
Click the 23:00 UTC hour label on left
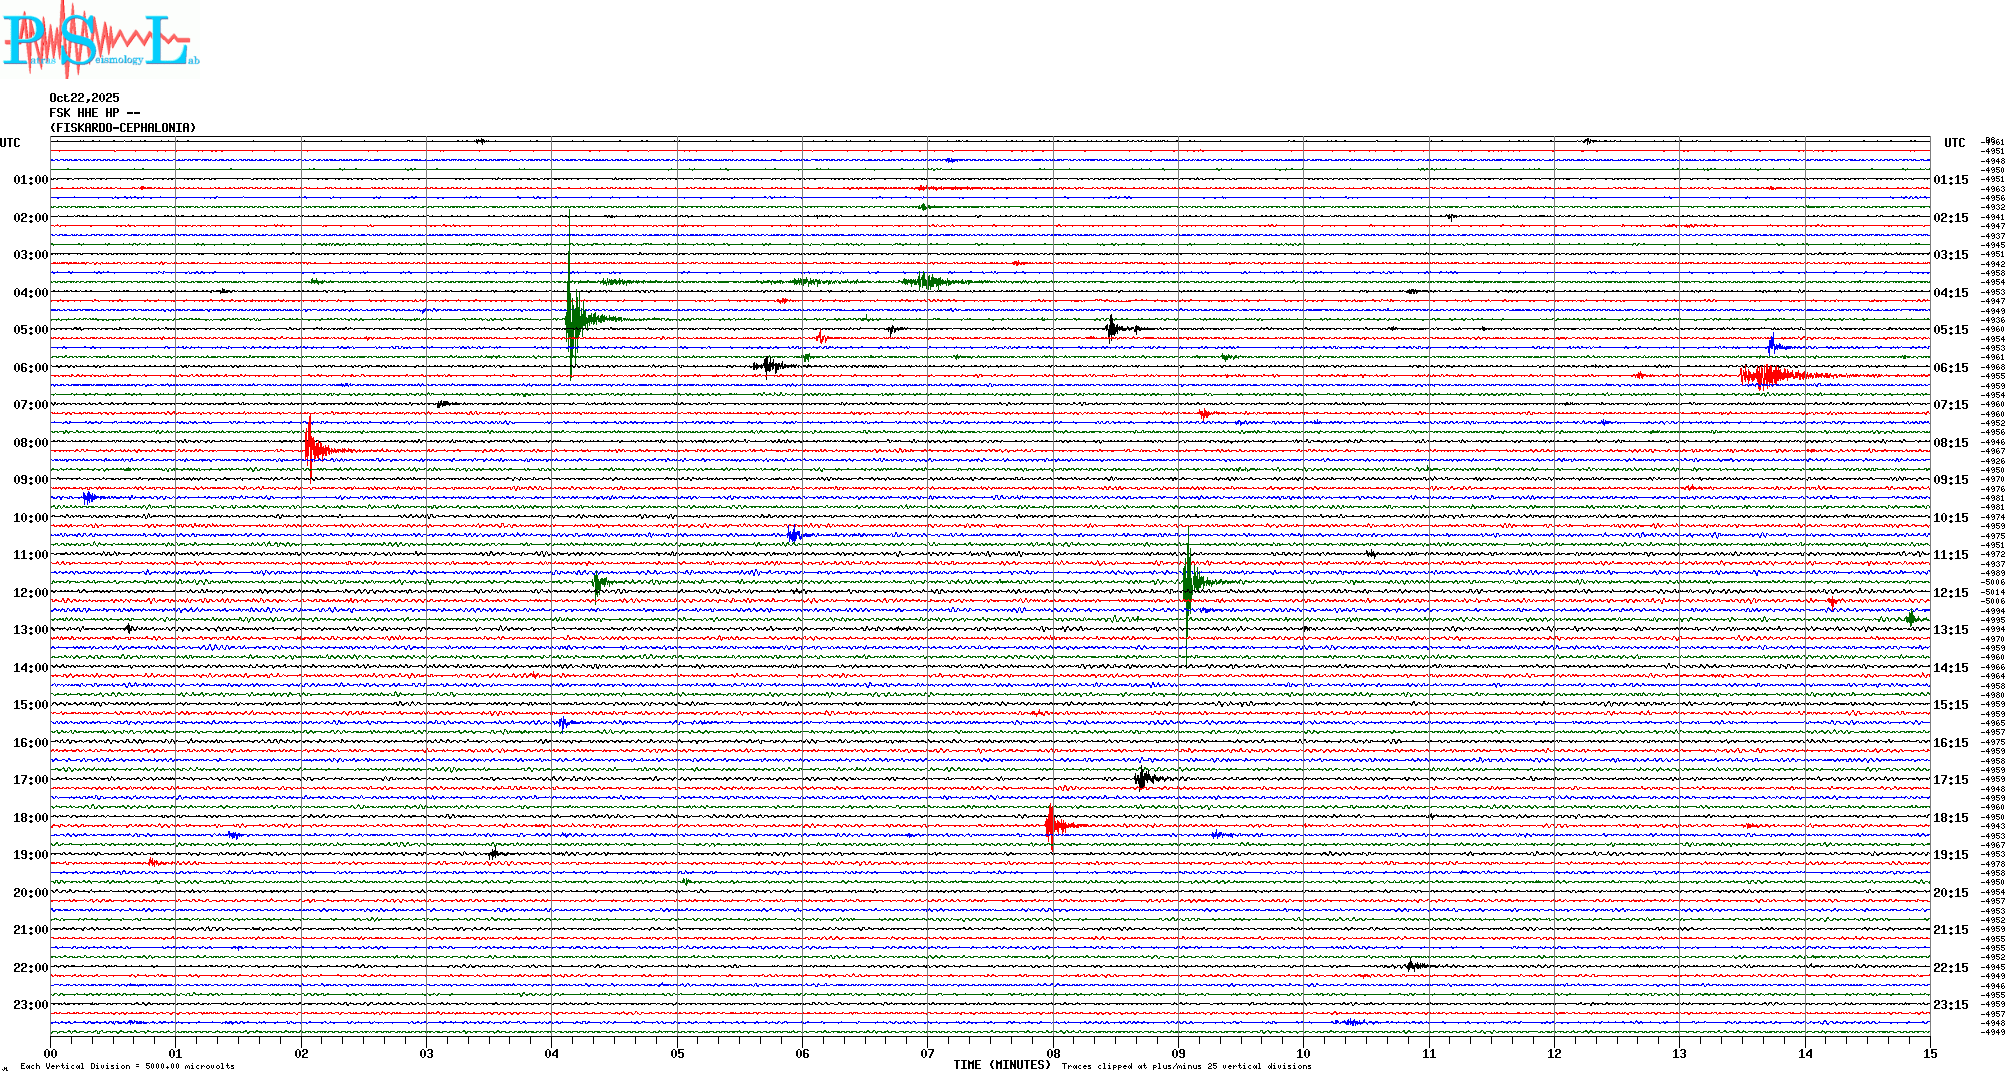tap(30, 1005)
